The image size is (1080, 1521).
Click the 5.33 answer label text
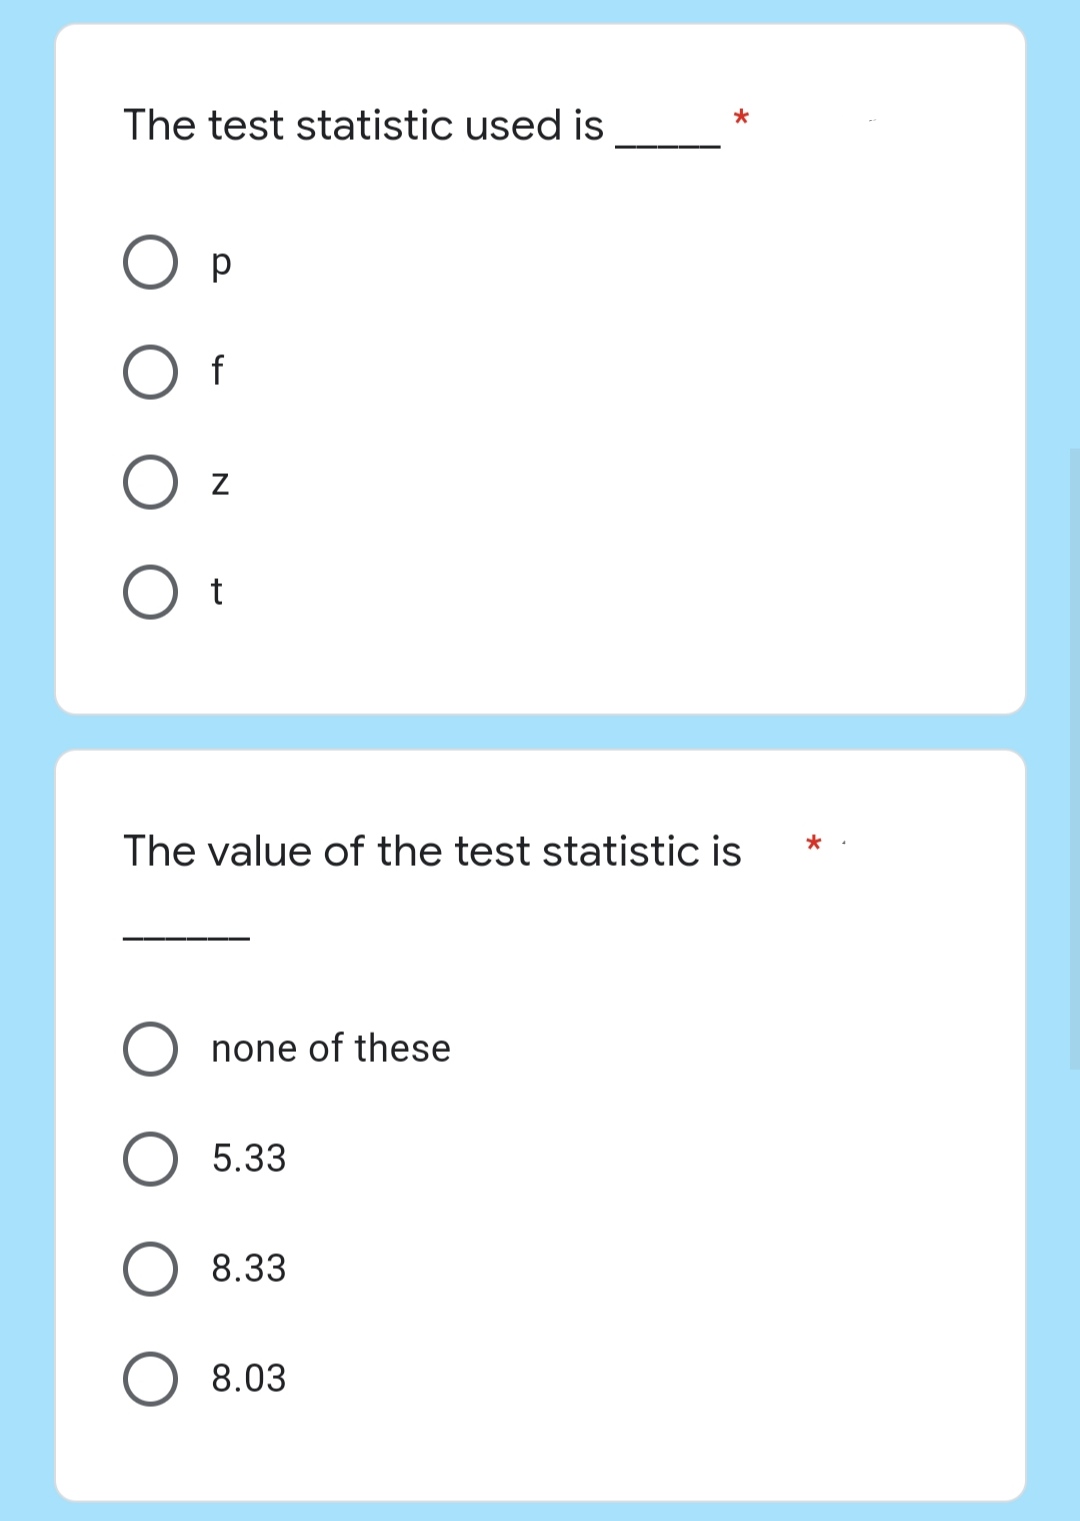[247, 1159]
